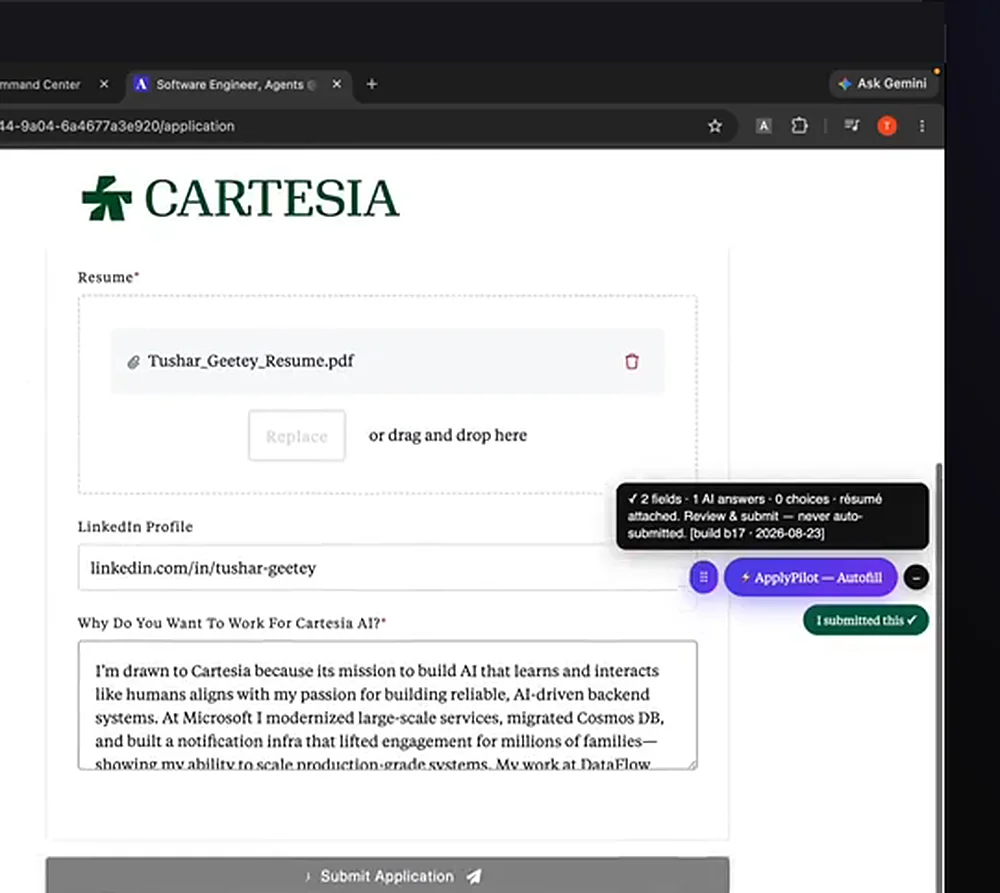The width and height of the screenshot is (1000, 893).
Task: Click the 'or drag and drop here' text
Action: tap(448, 435)
